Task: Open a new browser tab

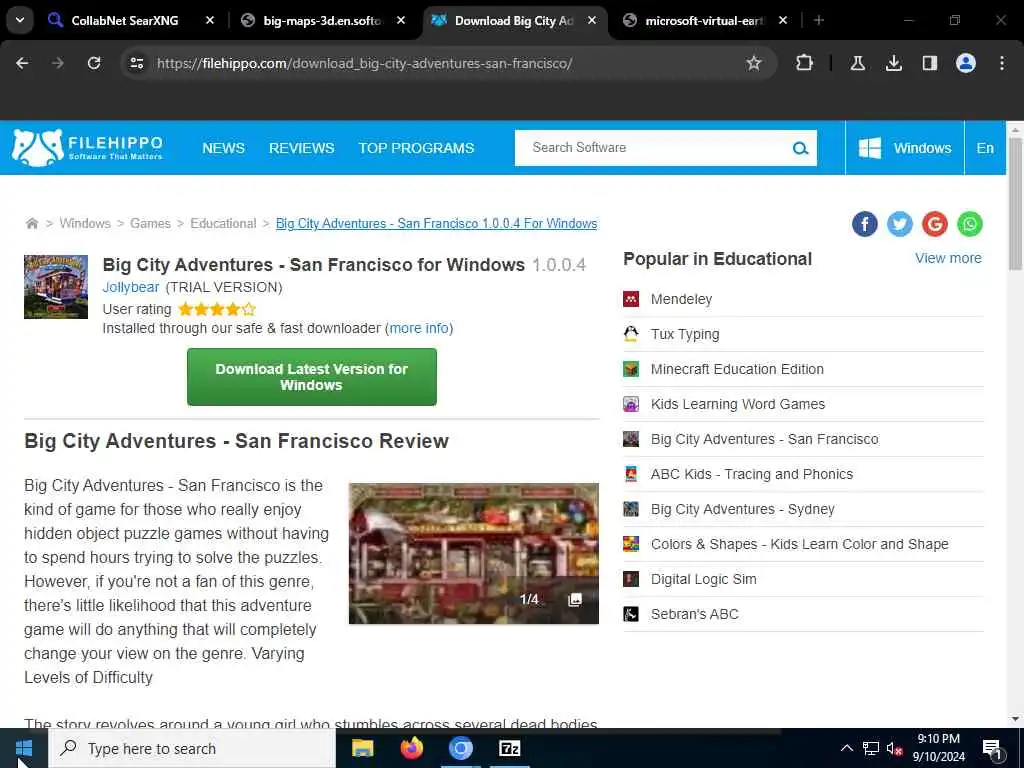Action: pos(819,20)
